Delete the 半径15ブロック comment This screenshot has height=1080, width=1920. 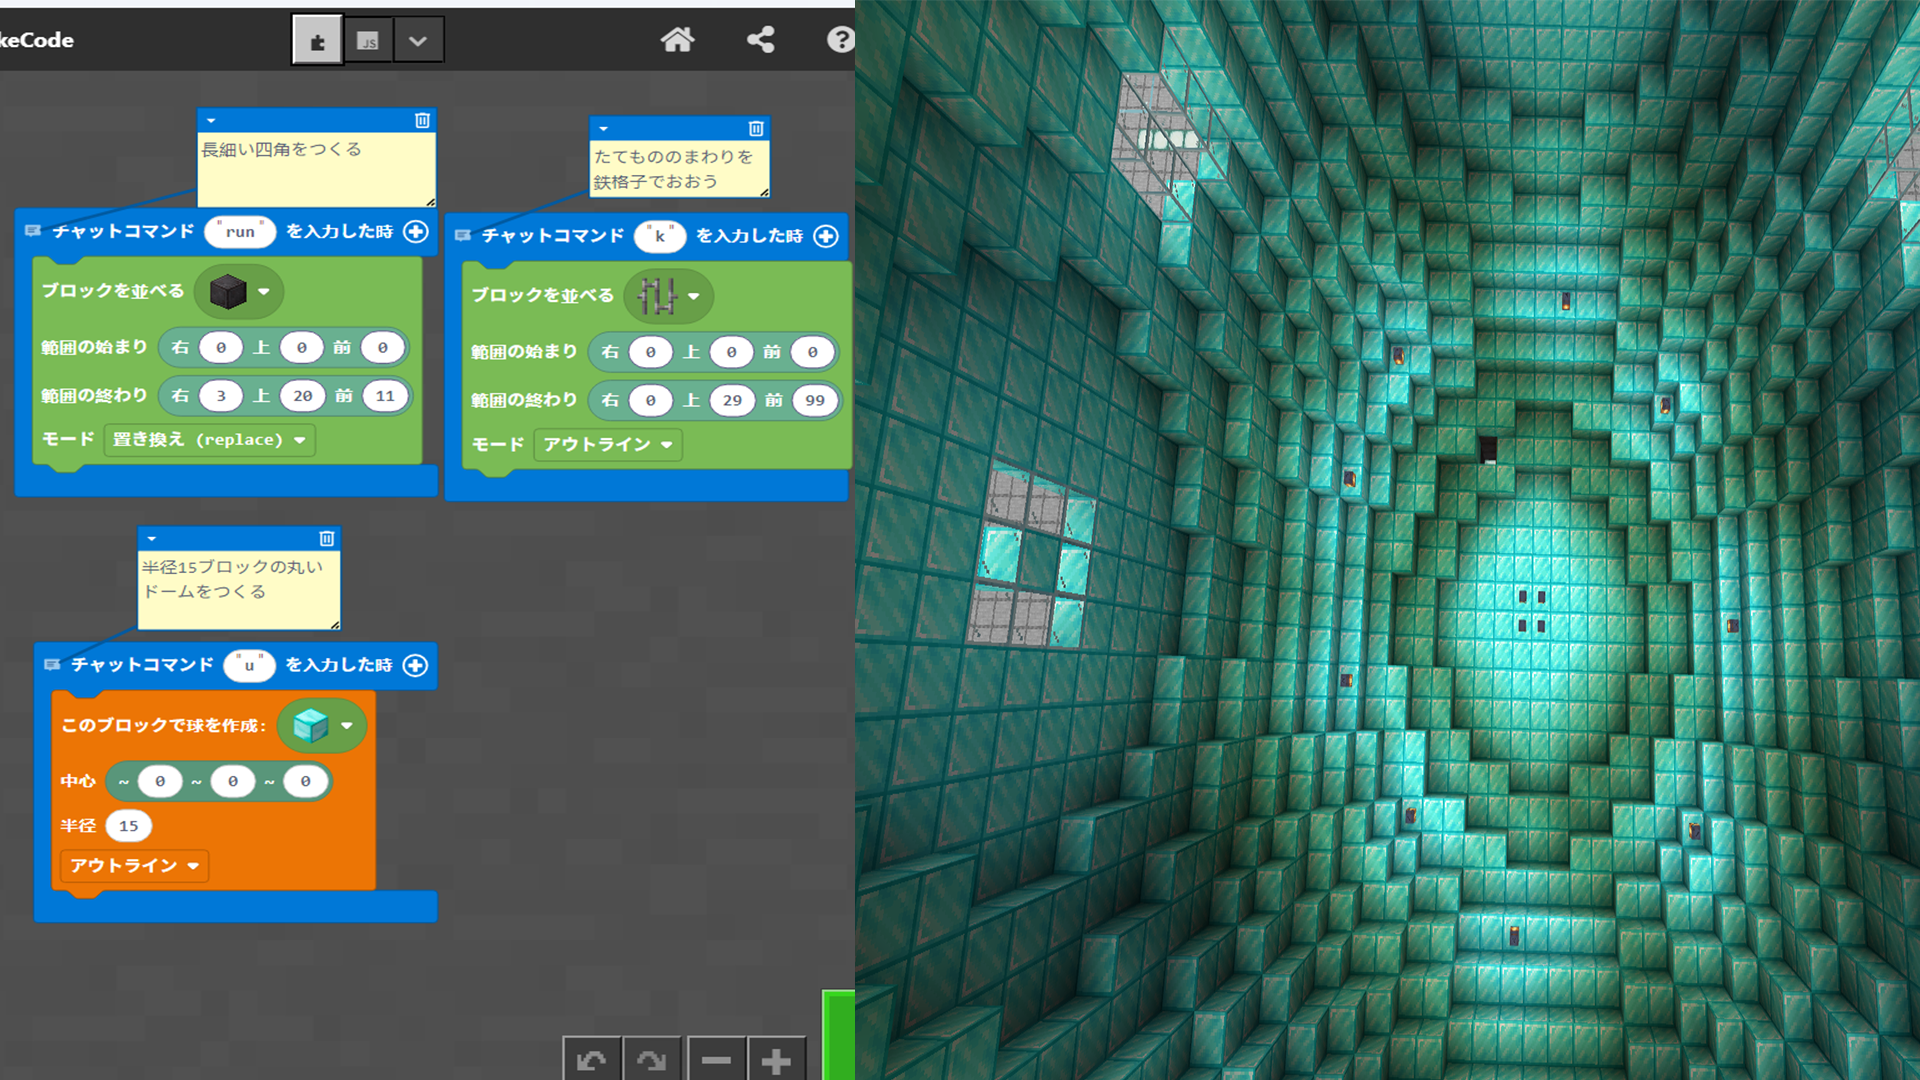pyautogui.click(x=326, y=538)
